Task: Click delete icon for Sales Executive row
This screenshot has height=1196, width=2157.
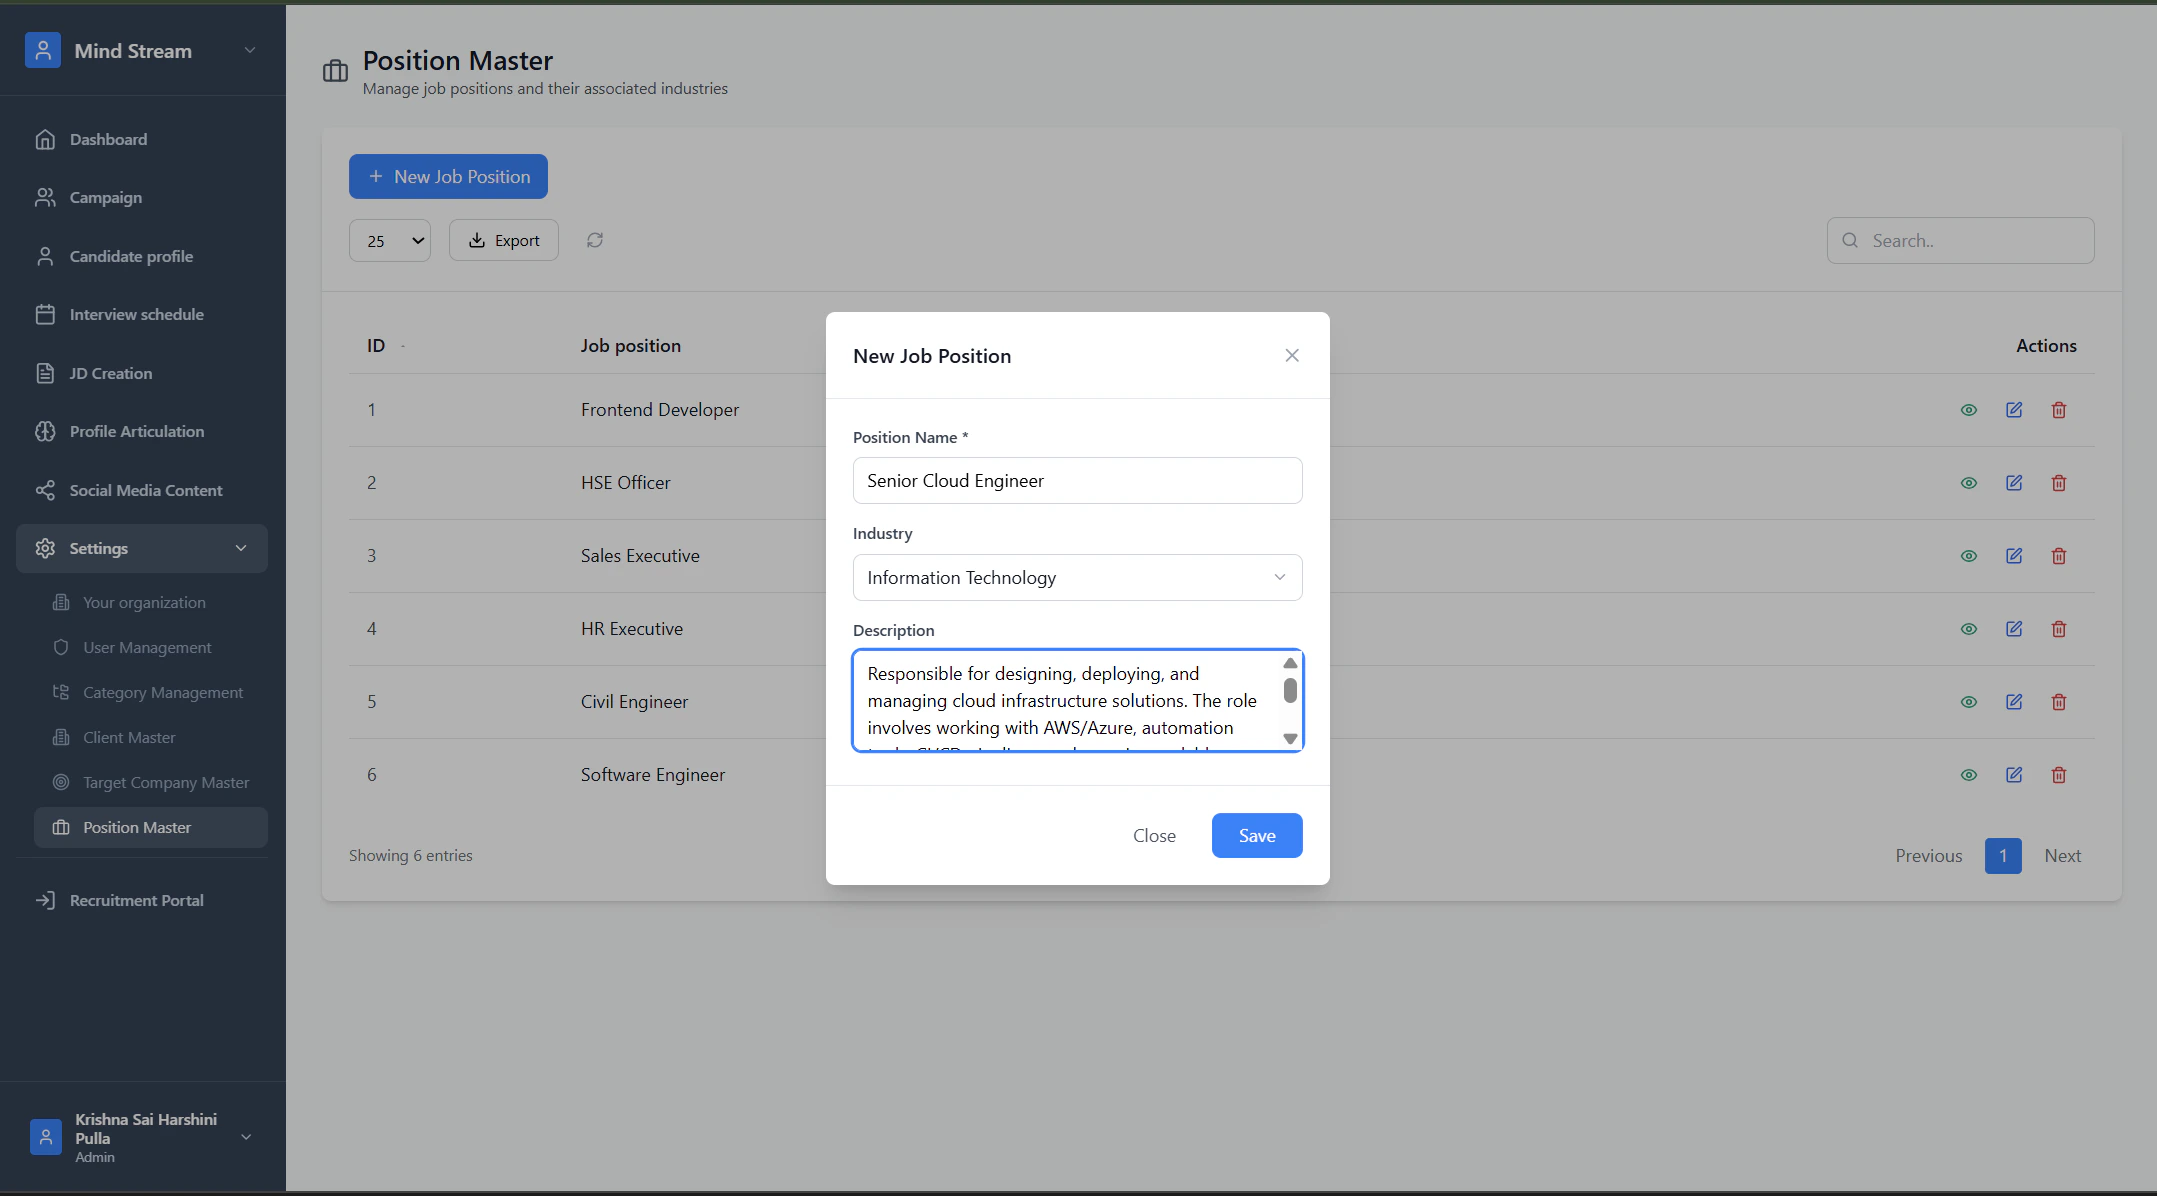Action: click(x=2059, y=556)
